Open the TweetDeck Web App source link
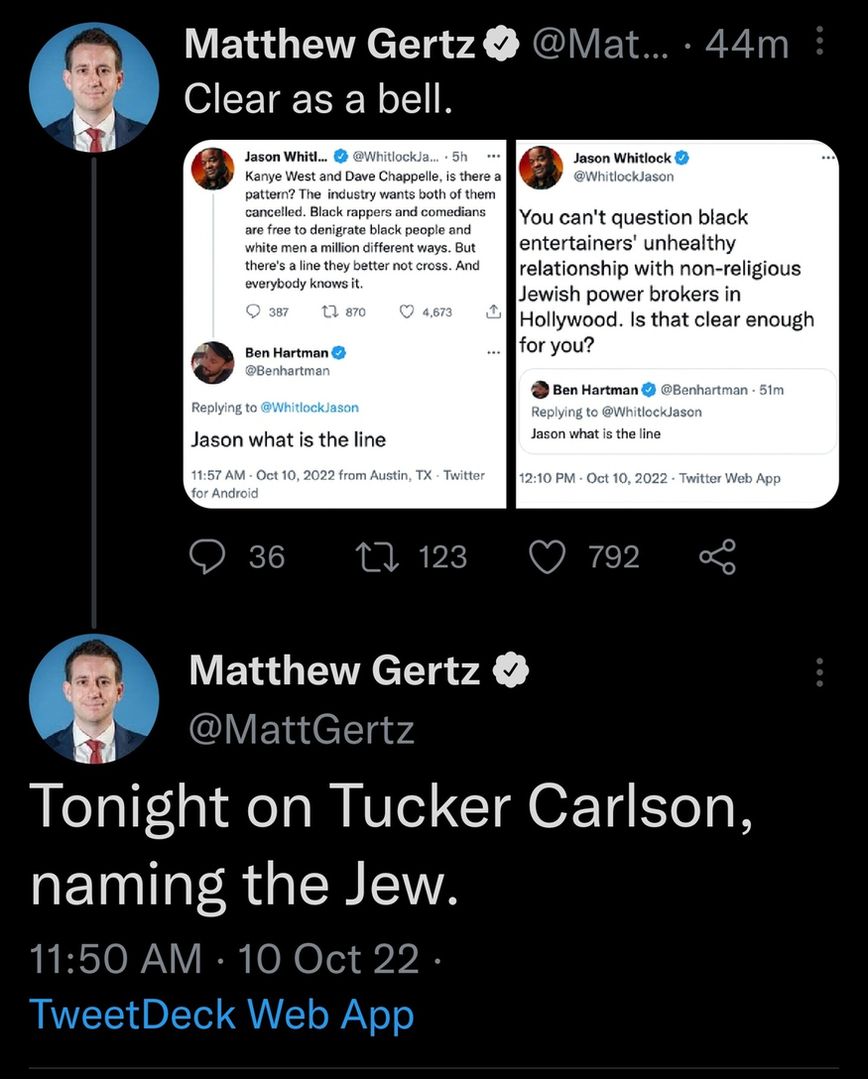 (221, 1014)
